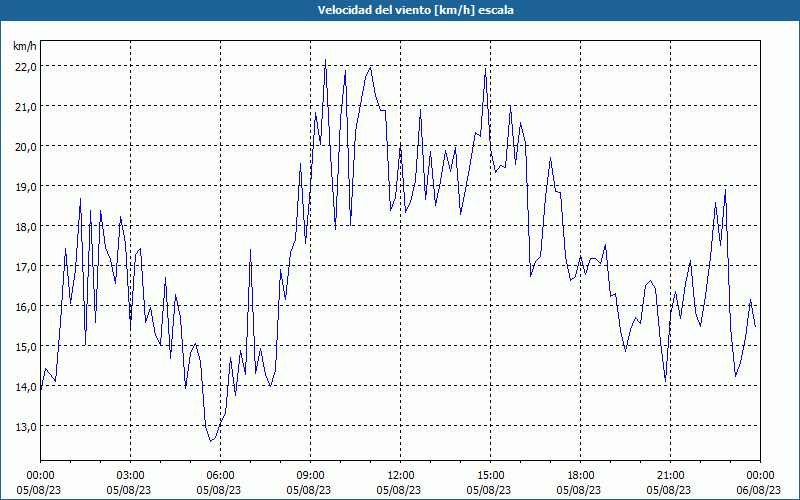
Task: Click the 15:00 time label
Action: point(490,476)
